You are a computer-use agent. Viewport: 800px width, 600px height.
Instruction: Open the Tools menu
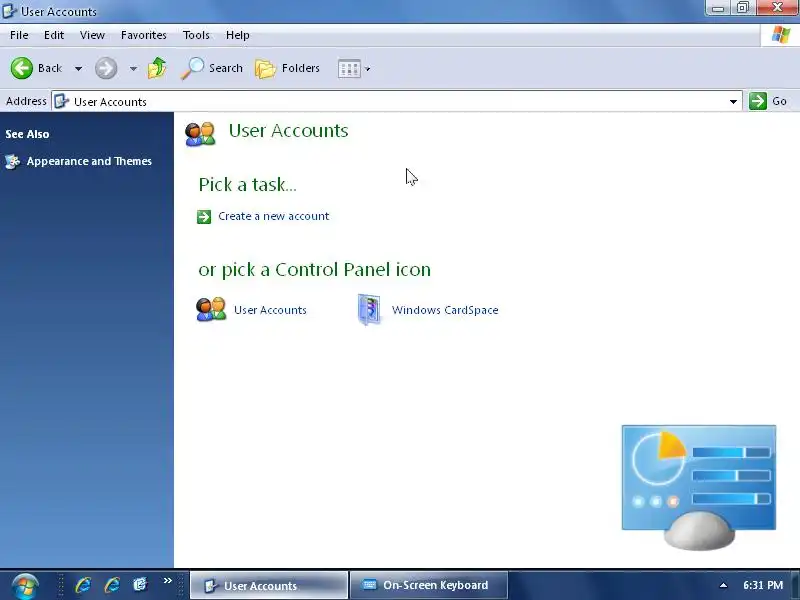point(196,35)
